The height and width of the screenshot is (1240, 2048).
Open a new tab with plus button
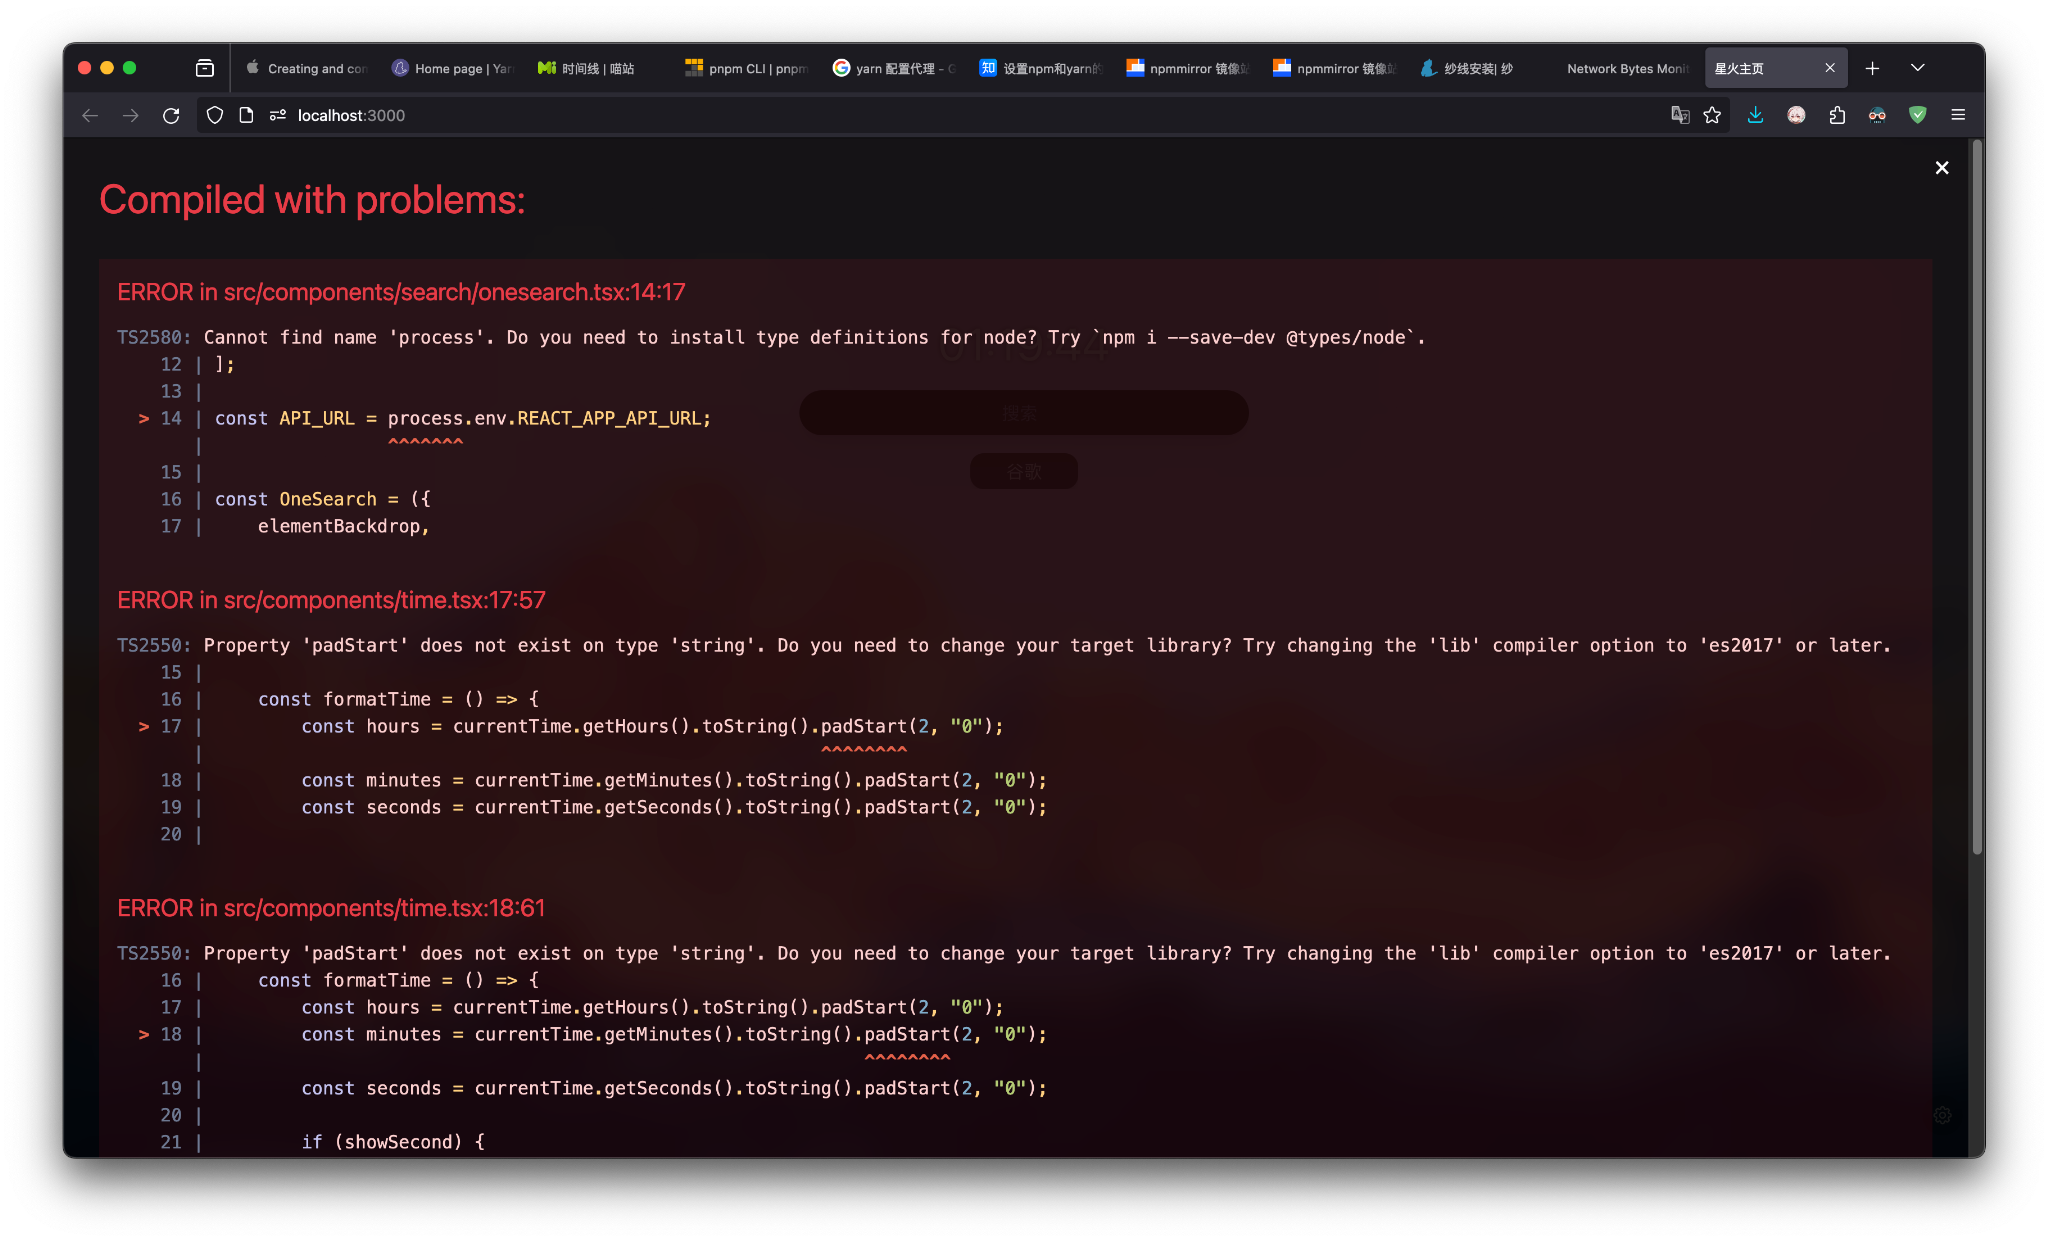[x=1872, y=68]
